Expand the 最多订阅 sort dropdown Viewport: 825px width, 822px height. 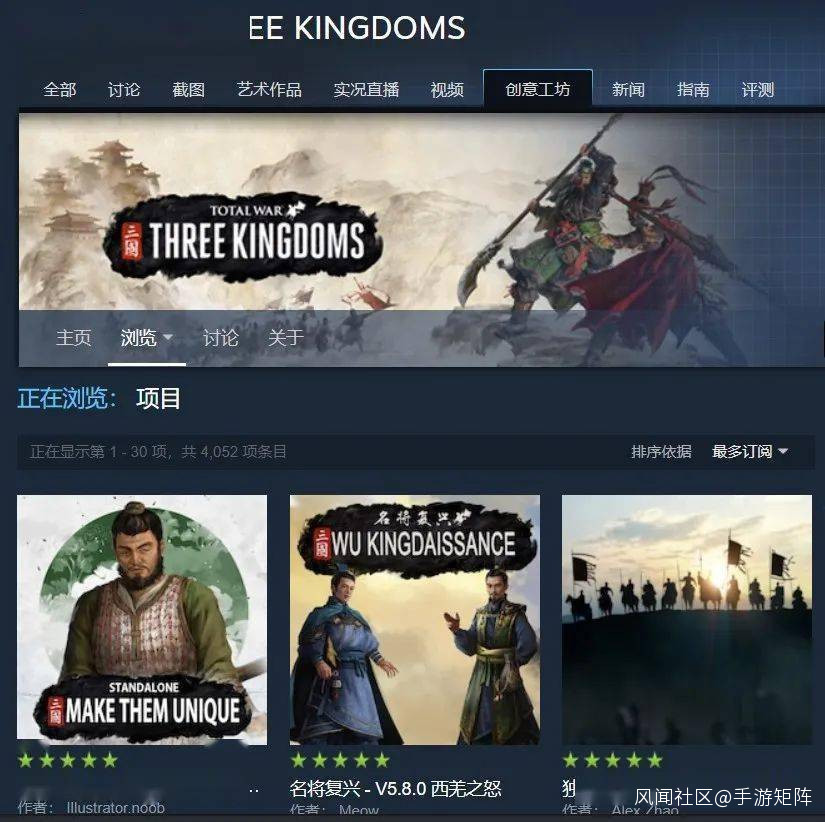click(x=750, y=452)
